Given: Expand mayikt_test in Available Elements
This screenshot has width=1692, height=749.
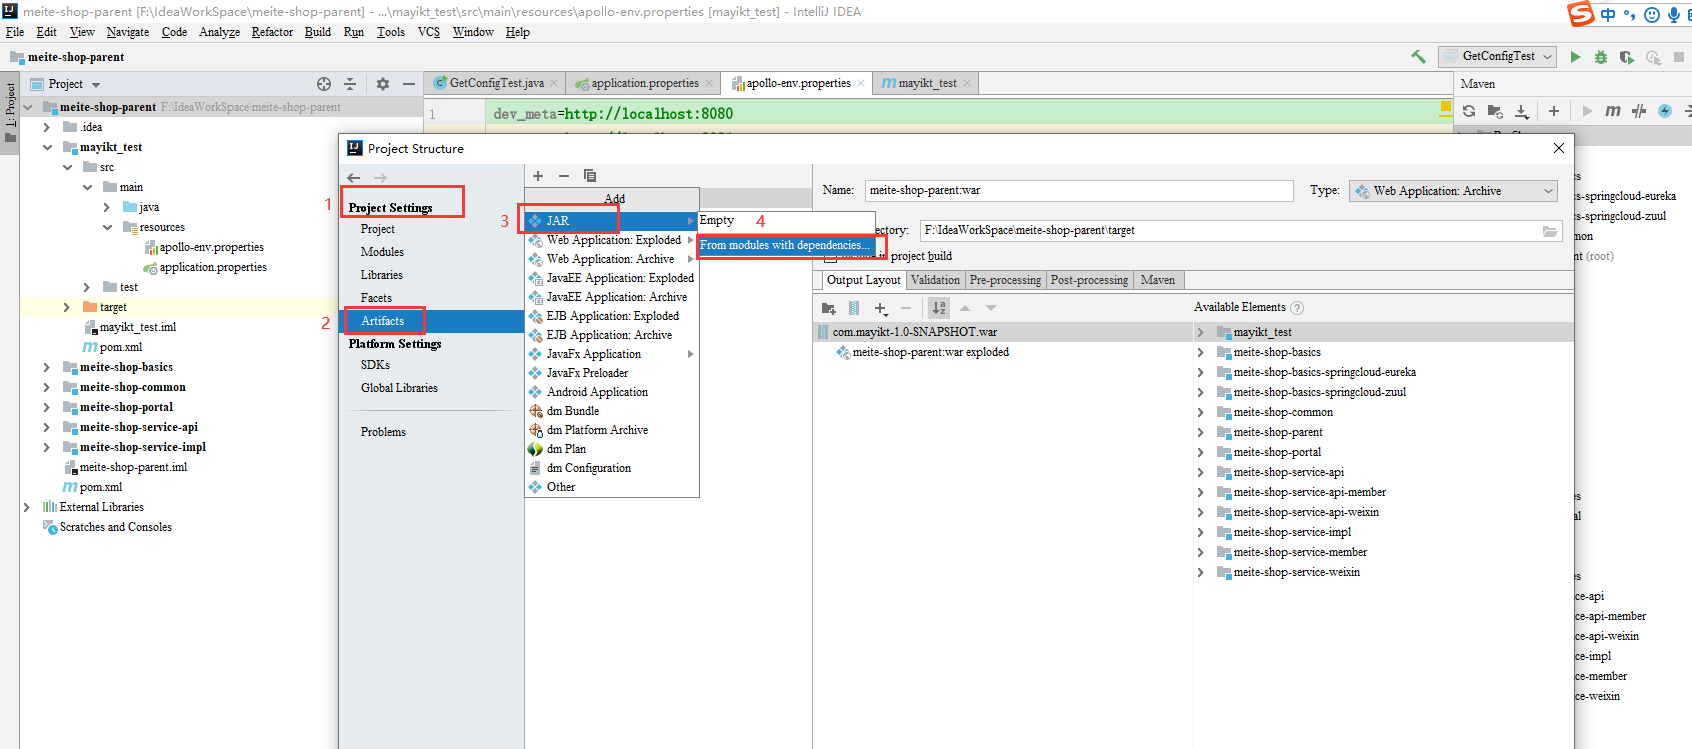Looking at the screenshot, I should (1200, 332).
